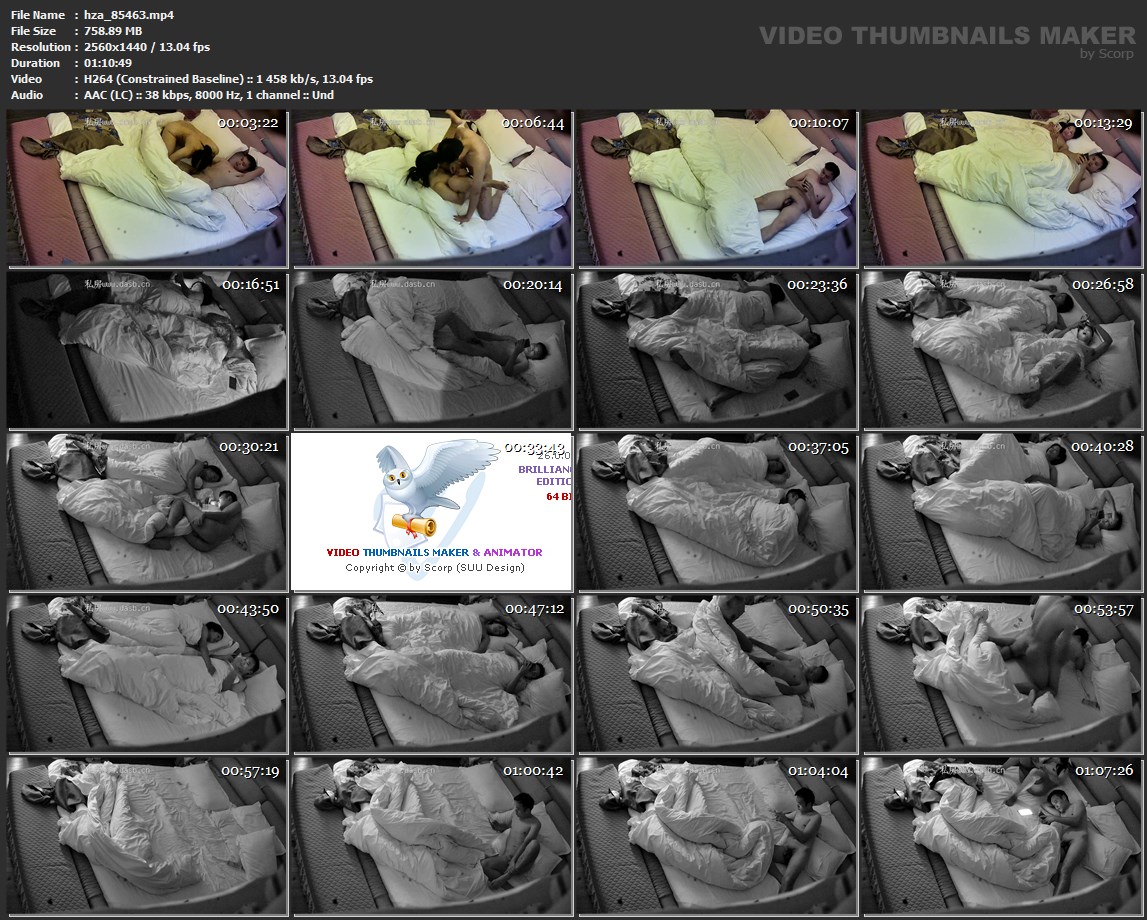Click the 'Audio' label
This screenshot has width=1147, height=920.
[x=27, y=95]
